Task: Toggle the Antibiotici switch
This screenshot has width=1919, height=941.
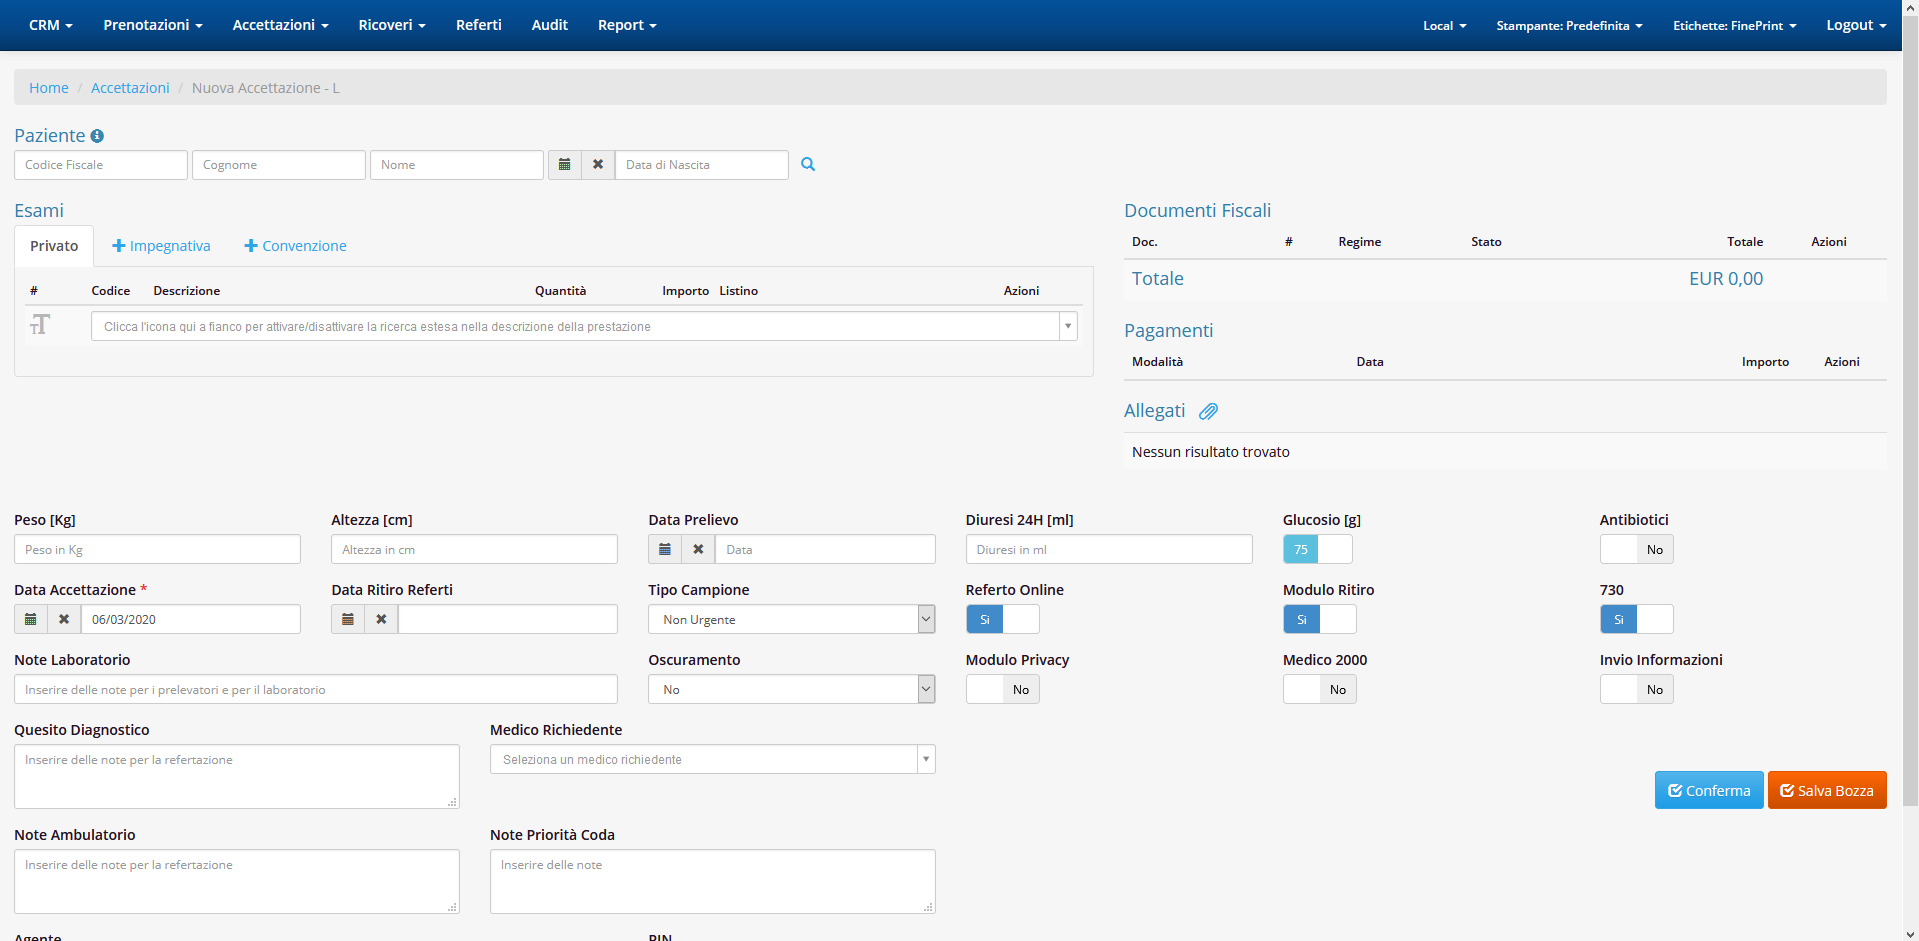Action: pos(1636,549)
